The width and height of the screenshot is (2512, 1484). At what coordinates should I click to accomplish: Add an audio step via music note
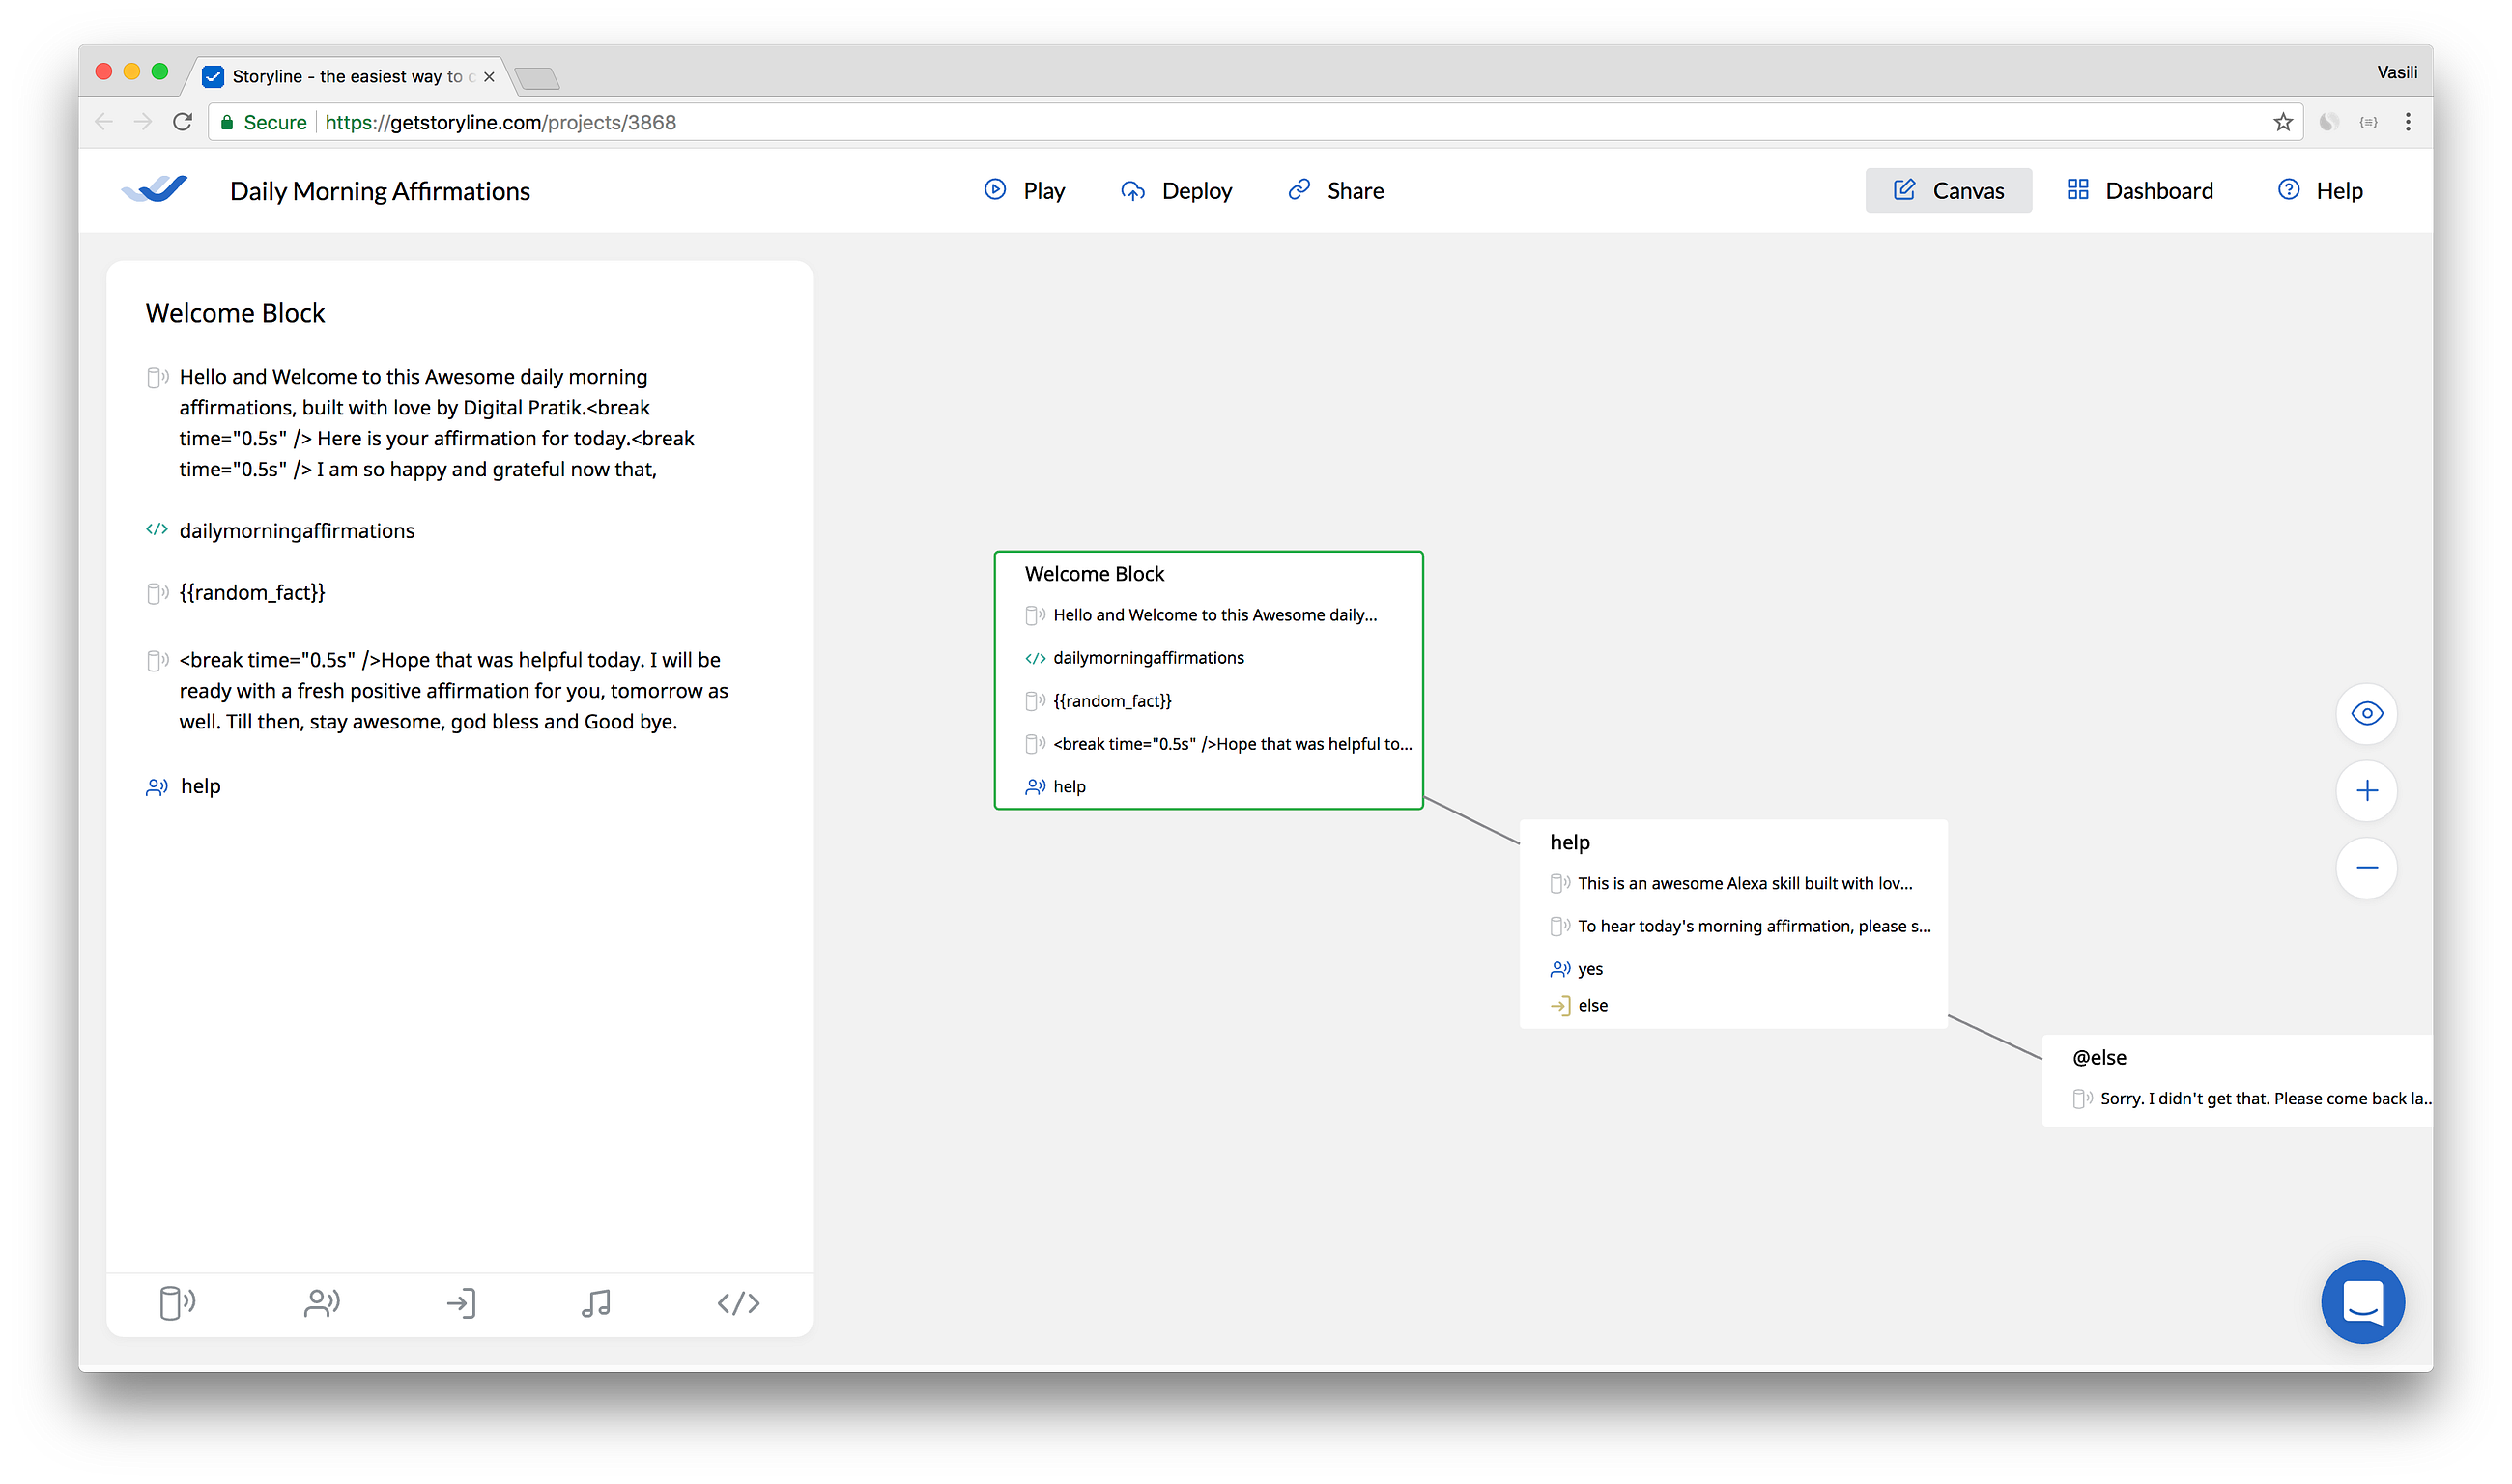pos(596,1303)
